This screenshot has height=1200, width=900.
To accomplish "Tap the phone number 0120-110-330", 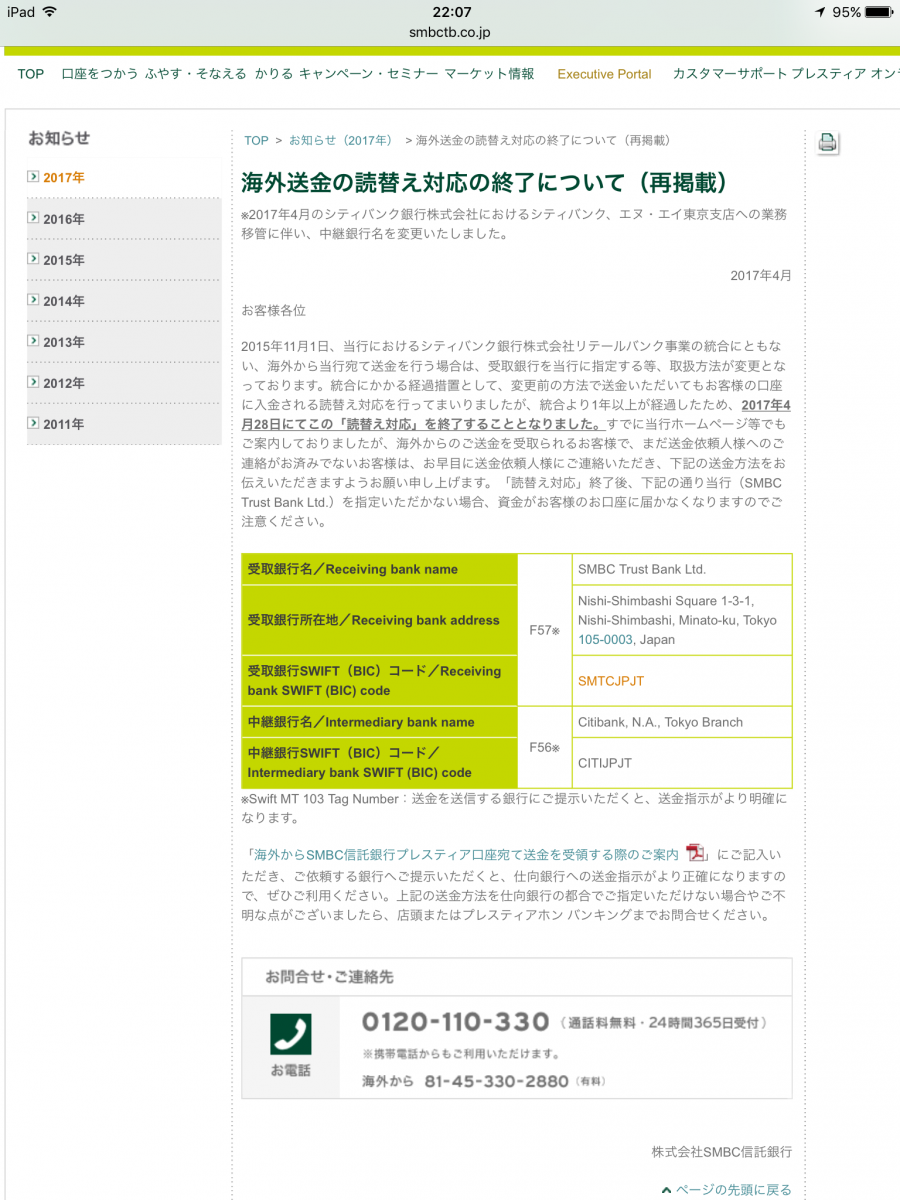I will [x=455, y=1022].
